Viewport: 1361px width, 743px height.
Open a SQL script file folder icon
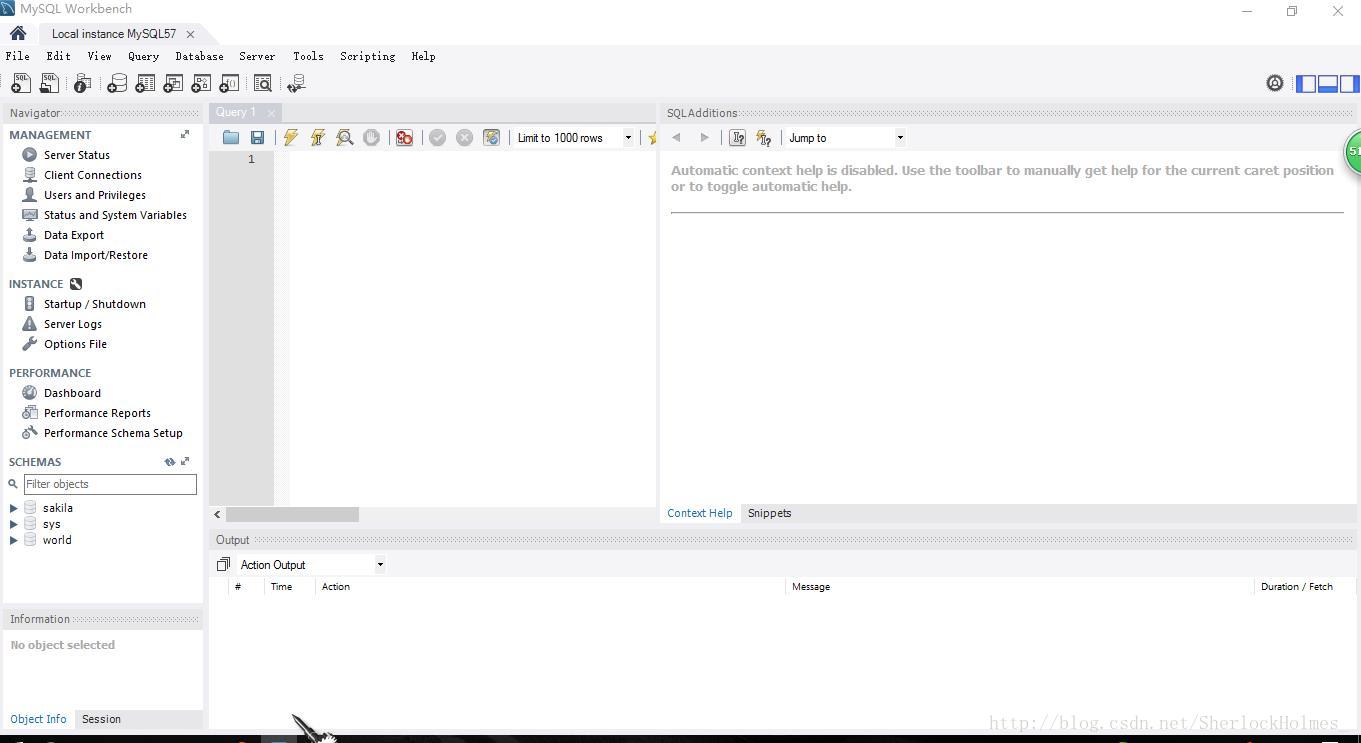pyautogui.click(x=231, y=138)
